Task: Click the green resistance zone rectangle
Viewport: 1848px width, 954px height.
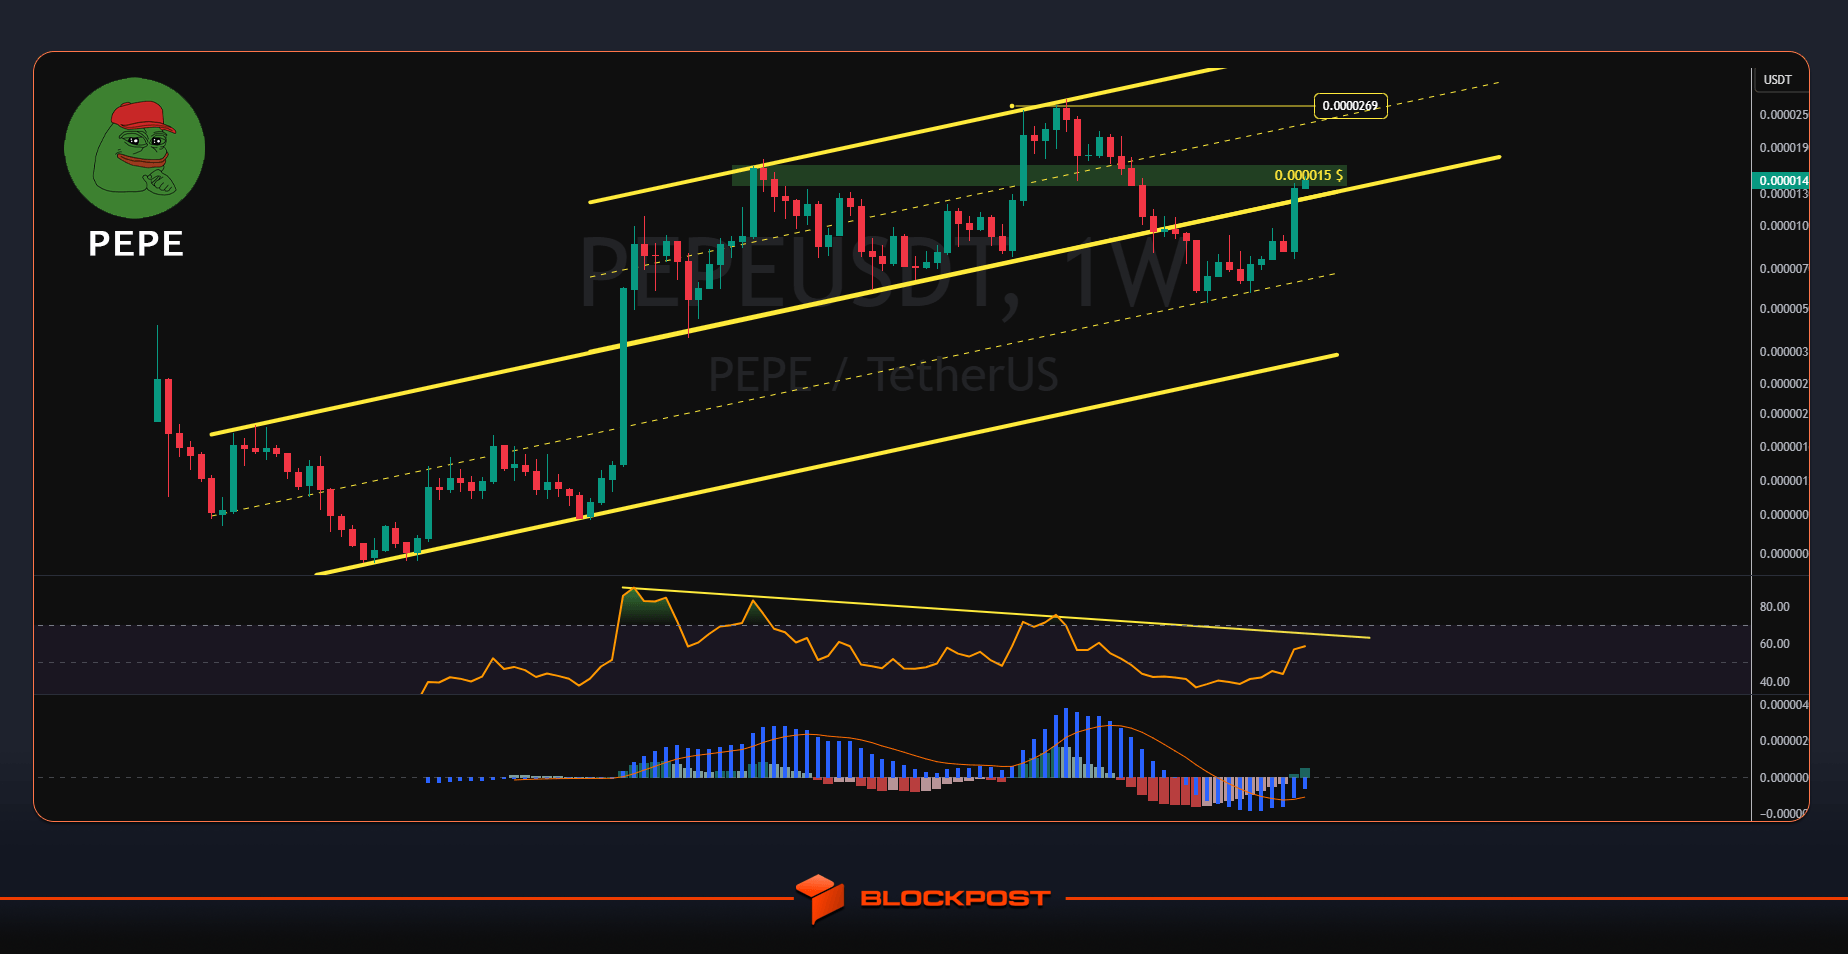Action: 1039,176
